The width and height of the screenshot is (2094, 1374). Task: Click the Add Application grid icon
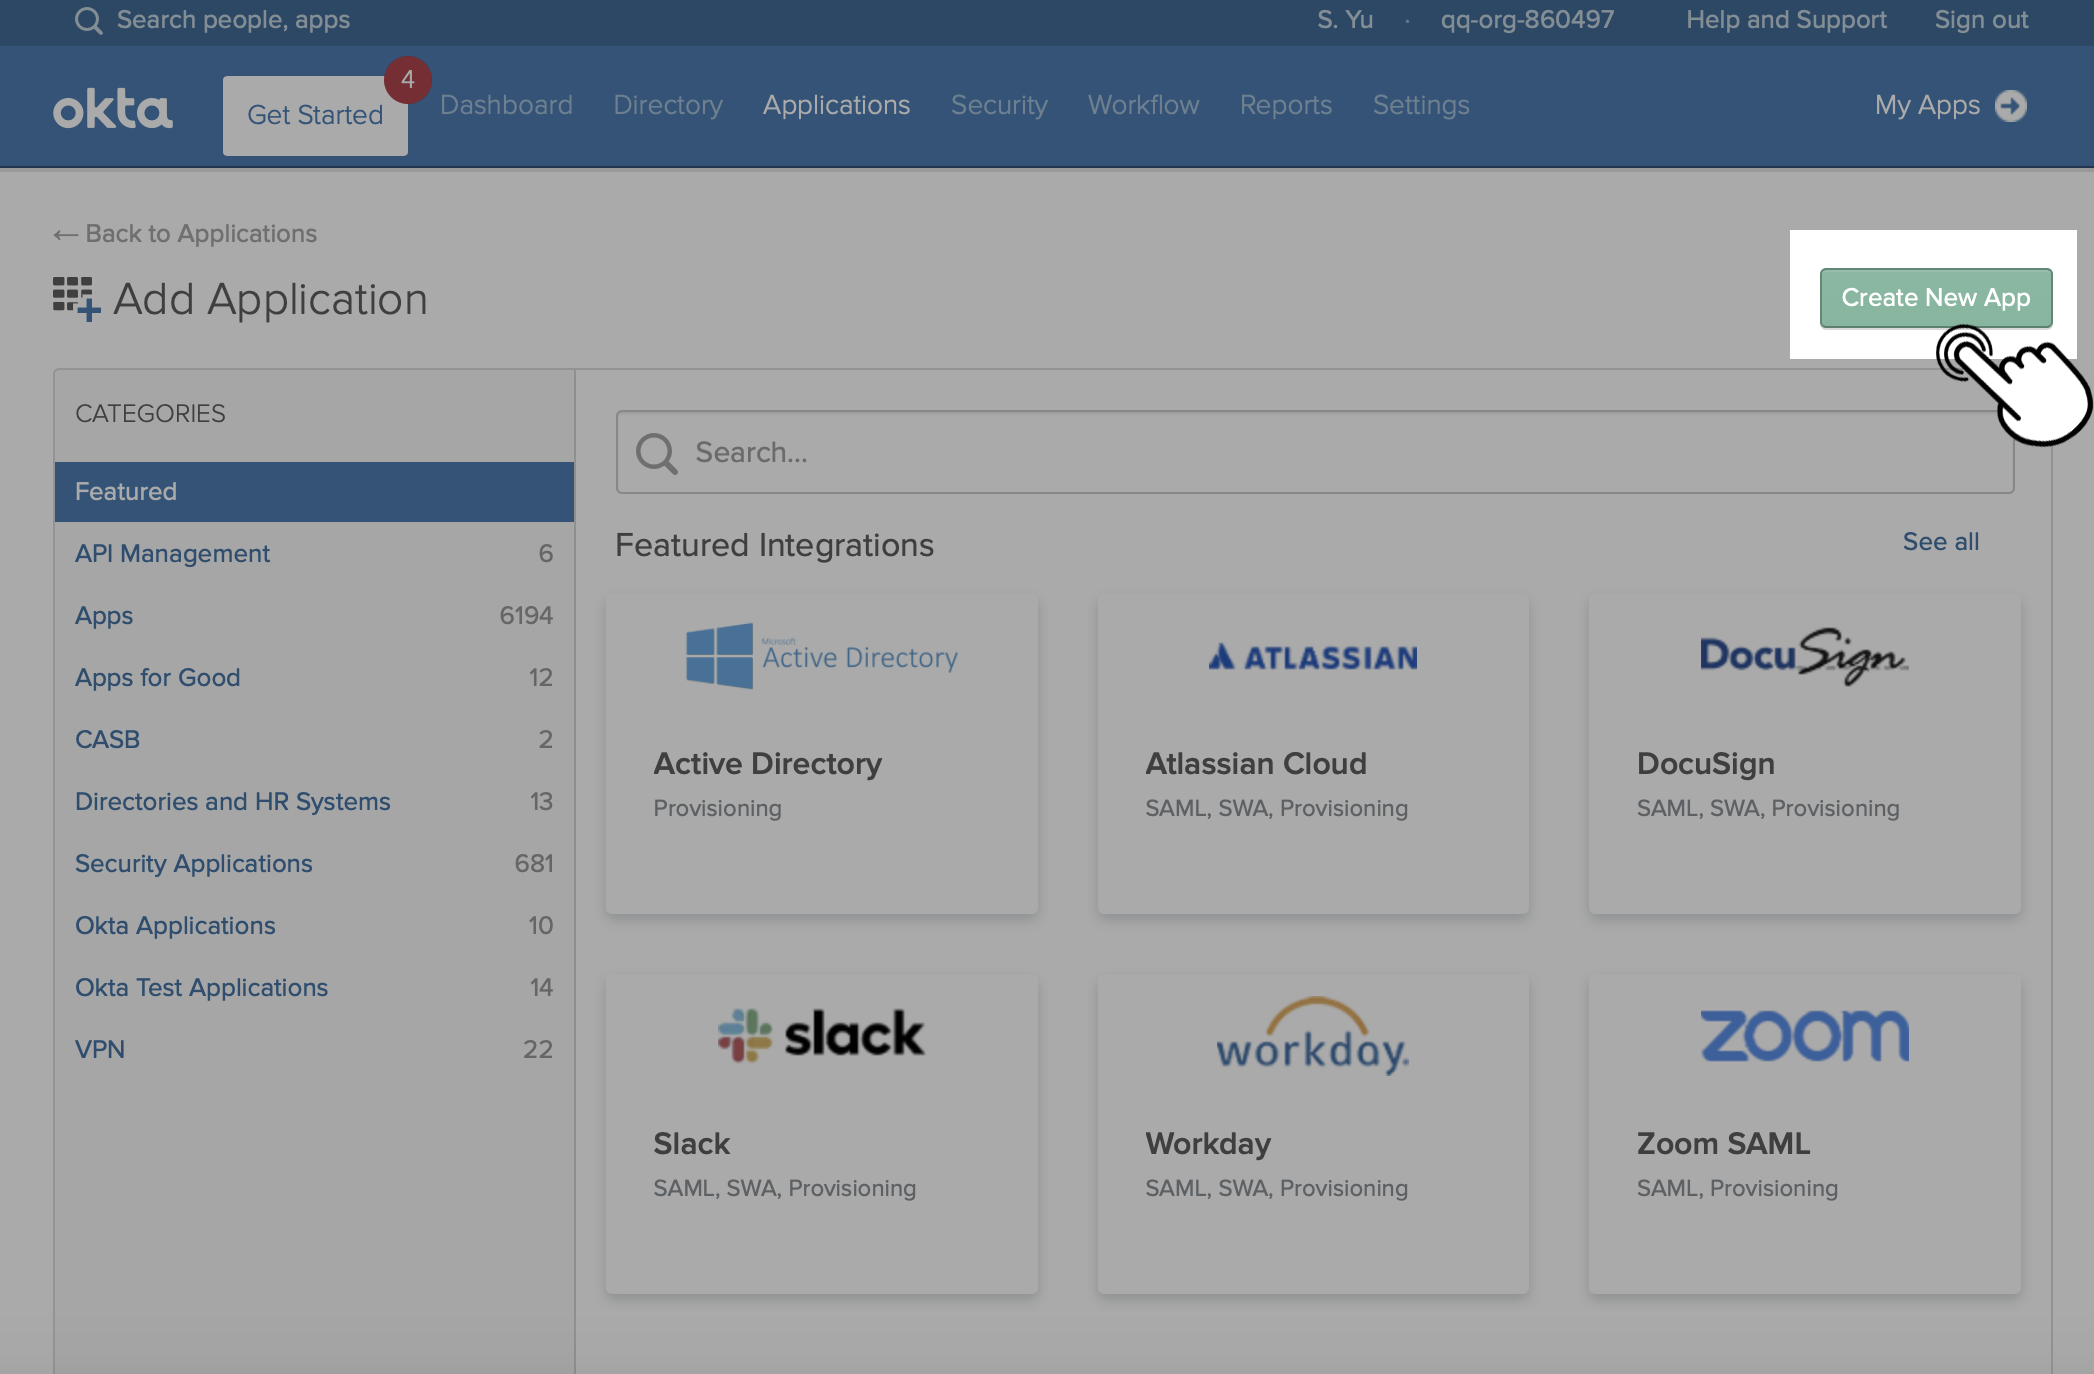74,298
